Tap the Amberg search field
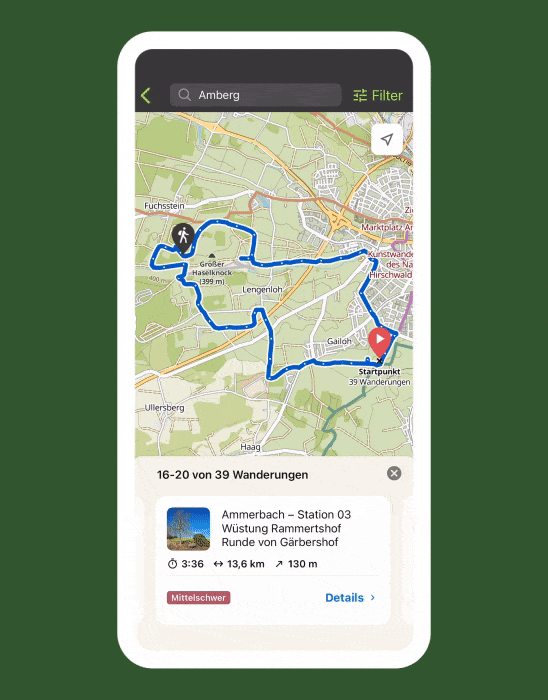The height and width of the screenshot is (700, 548). [x=255, y=95]
